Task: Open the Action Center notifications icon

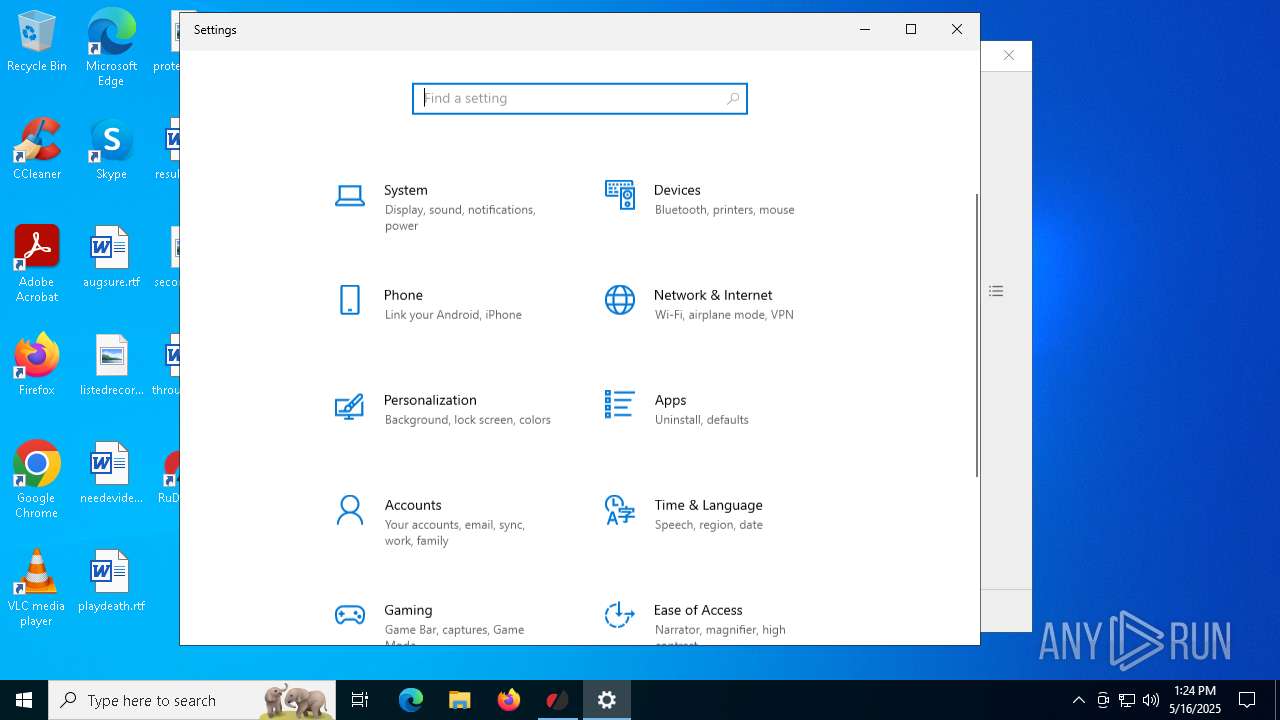Action: click(x=1247, y=700)
